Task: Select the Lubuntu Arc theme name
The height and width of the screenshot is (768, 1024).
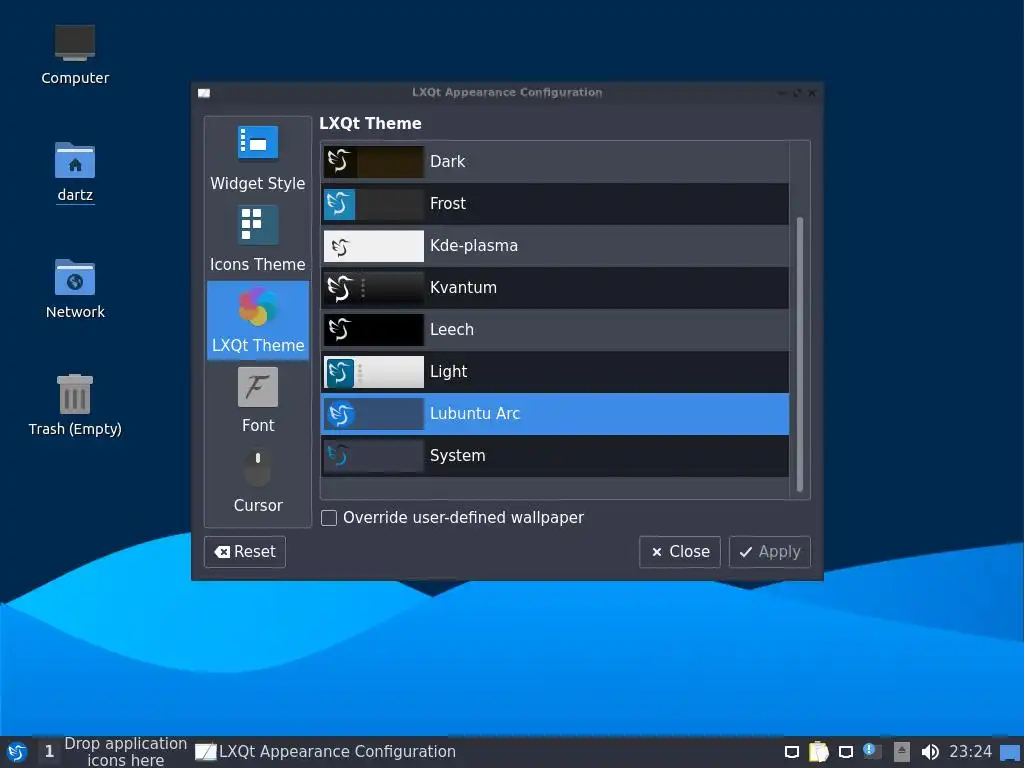Action: pos(475,413)
